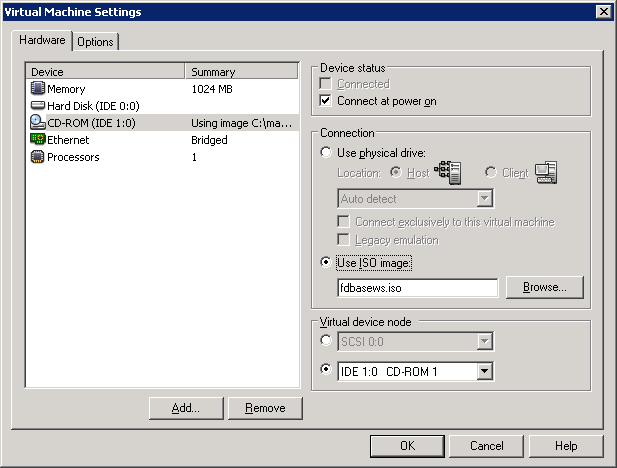Click the Memory device icon
This screenshot has height=468, width=617.
(38, 89)
